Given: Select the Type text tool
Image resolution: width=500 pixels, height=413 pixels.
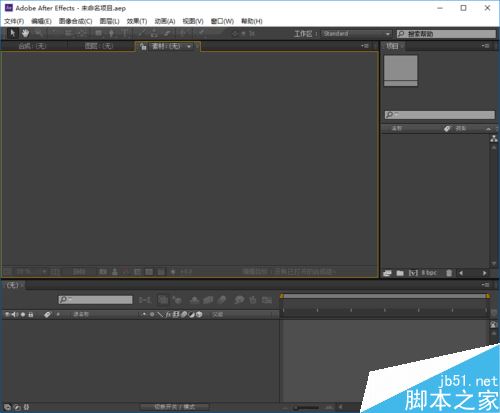Looking at the screenshot, I should 125,33.
